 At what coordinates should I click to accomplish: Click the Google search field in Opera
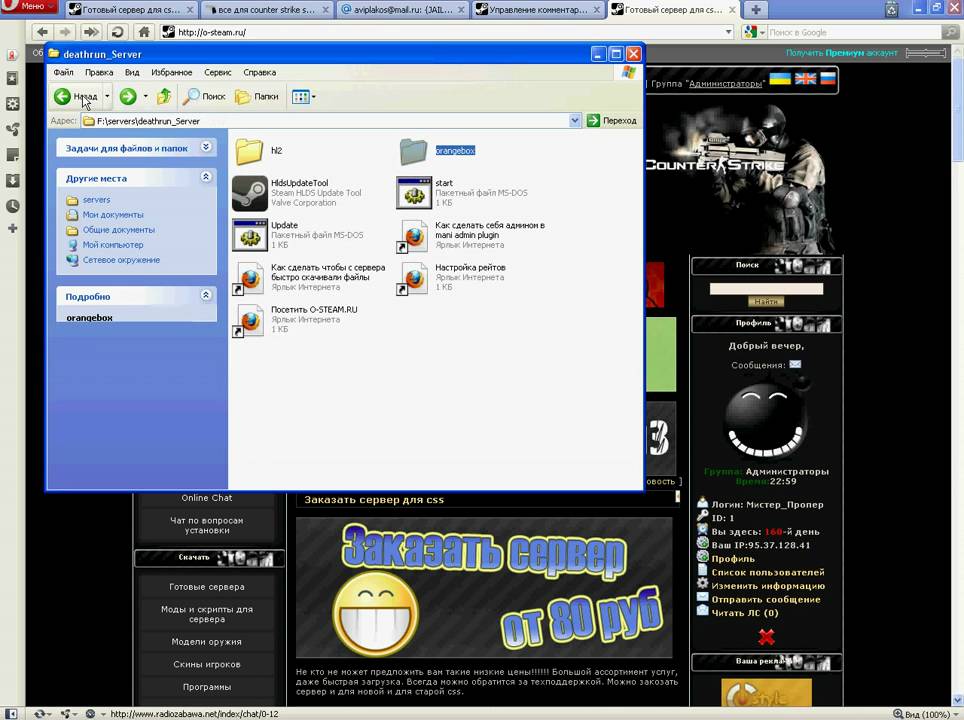(x=855, y=33)
